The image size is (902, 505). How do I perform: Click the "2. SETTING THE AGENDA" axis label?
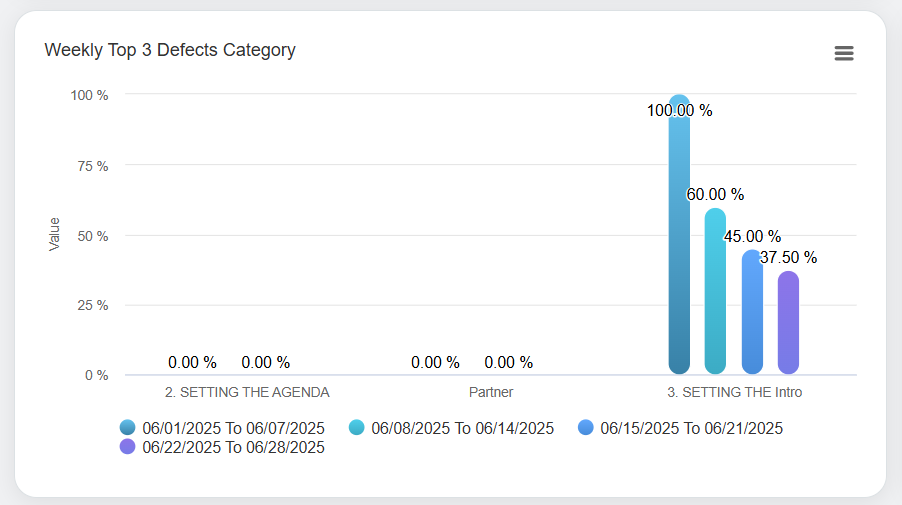tap(247, 392)
